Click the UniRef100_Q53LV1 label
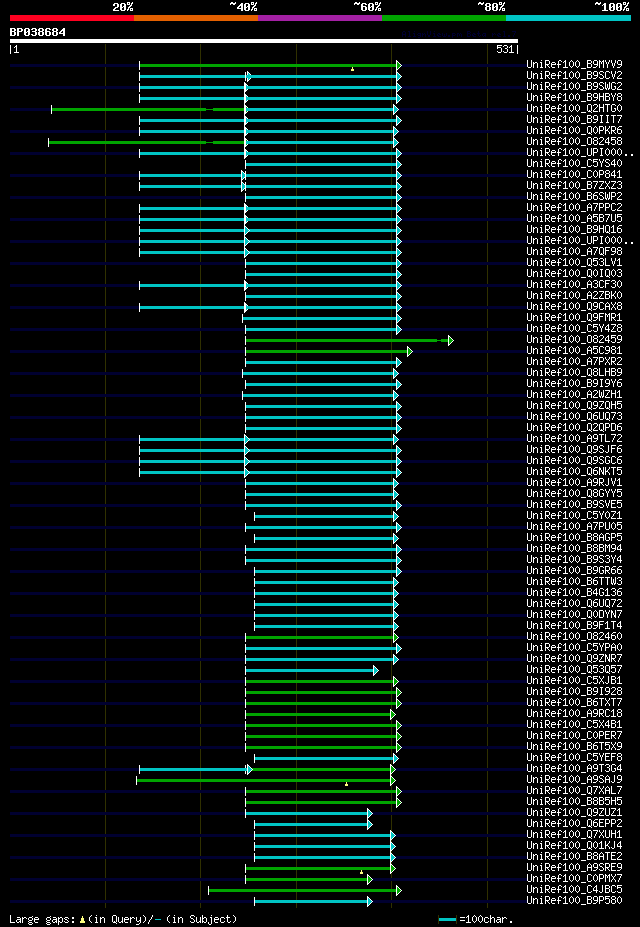Image resolution: width=640 pixels, height=927 pixels. click(x=574, y=263)
